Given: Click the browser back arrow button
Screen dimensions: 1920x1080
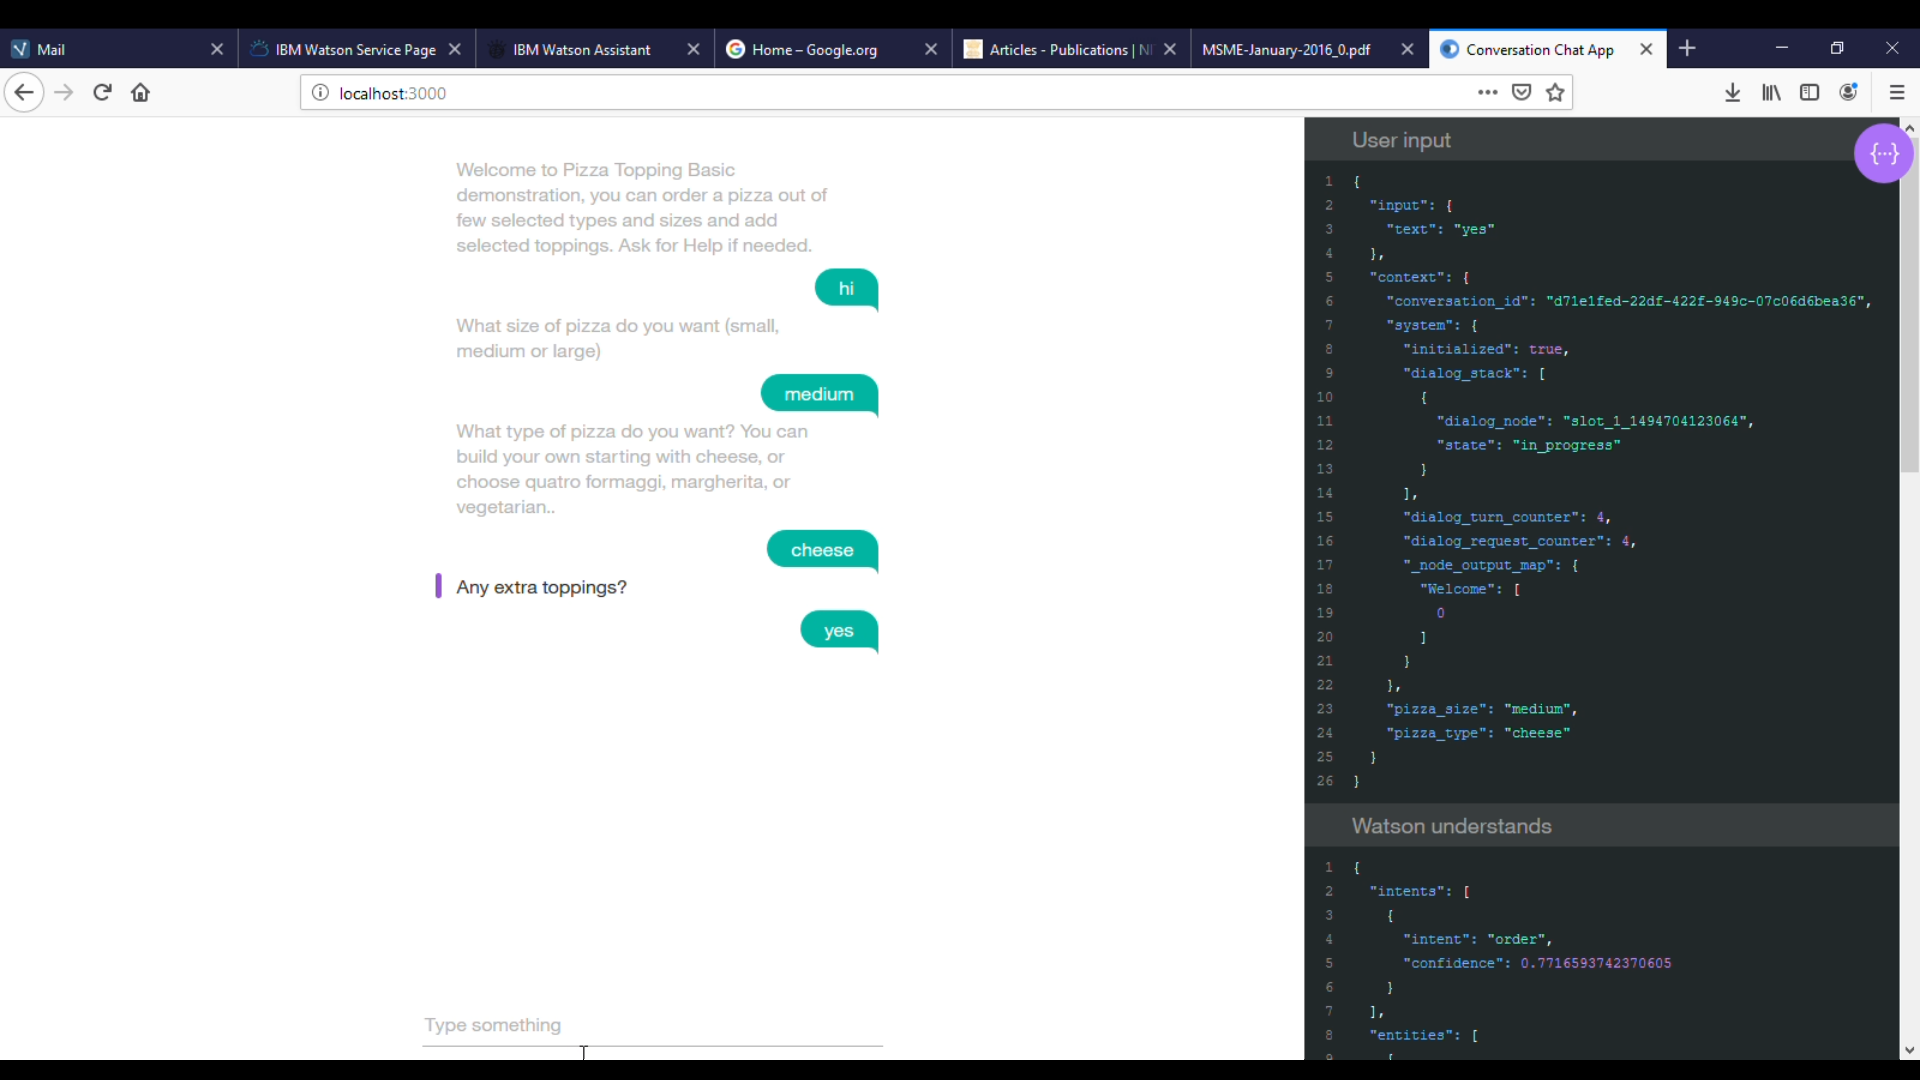Looking at the screenshot, I should [x=24, y=93].
